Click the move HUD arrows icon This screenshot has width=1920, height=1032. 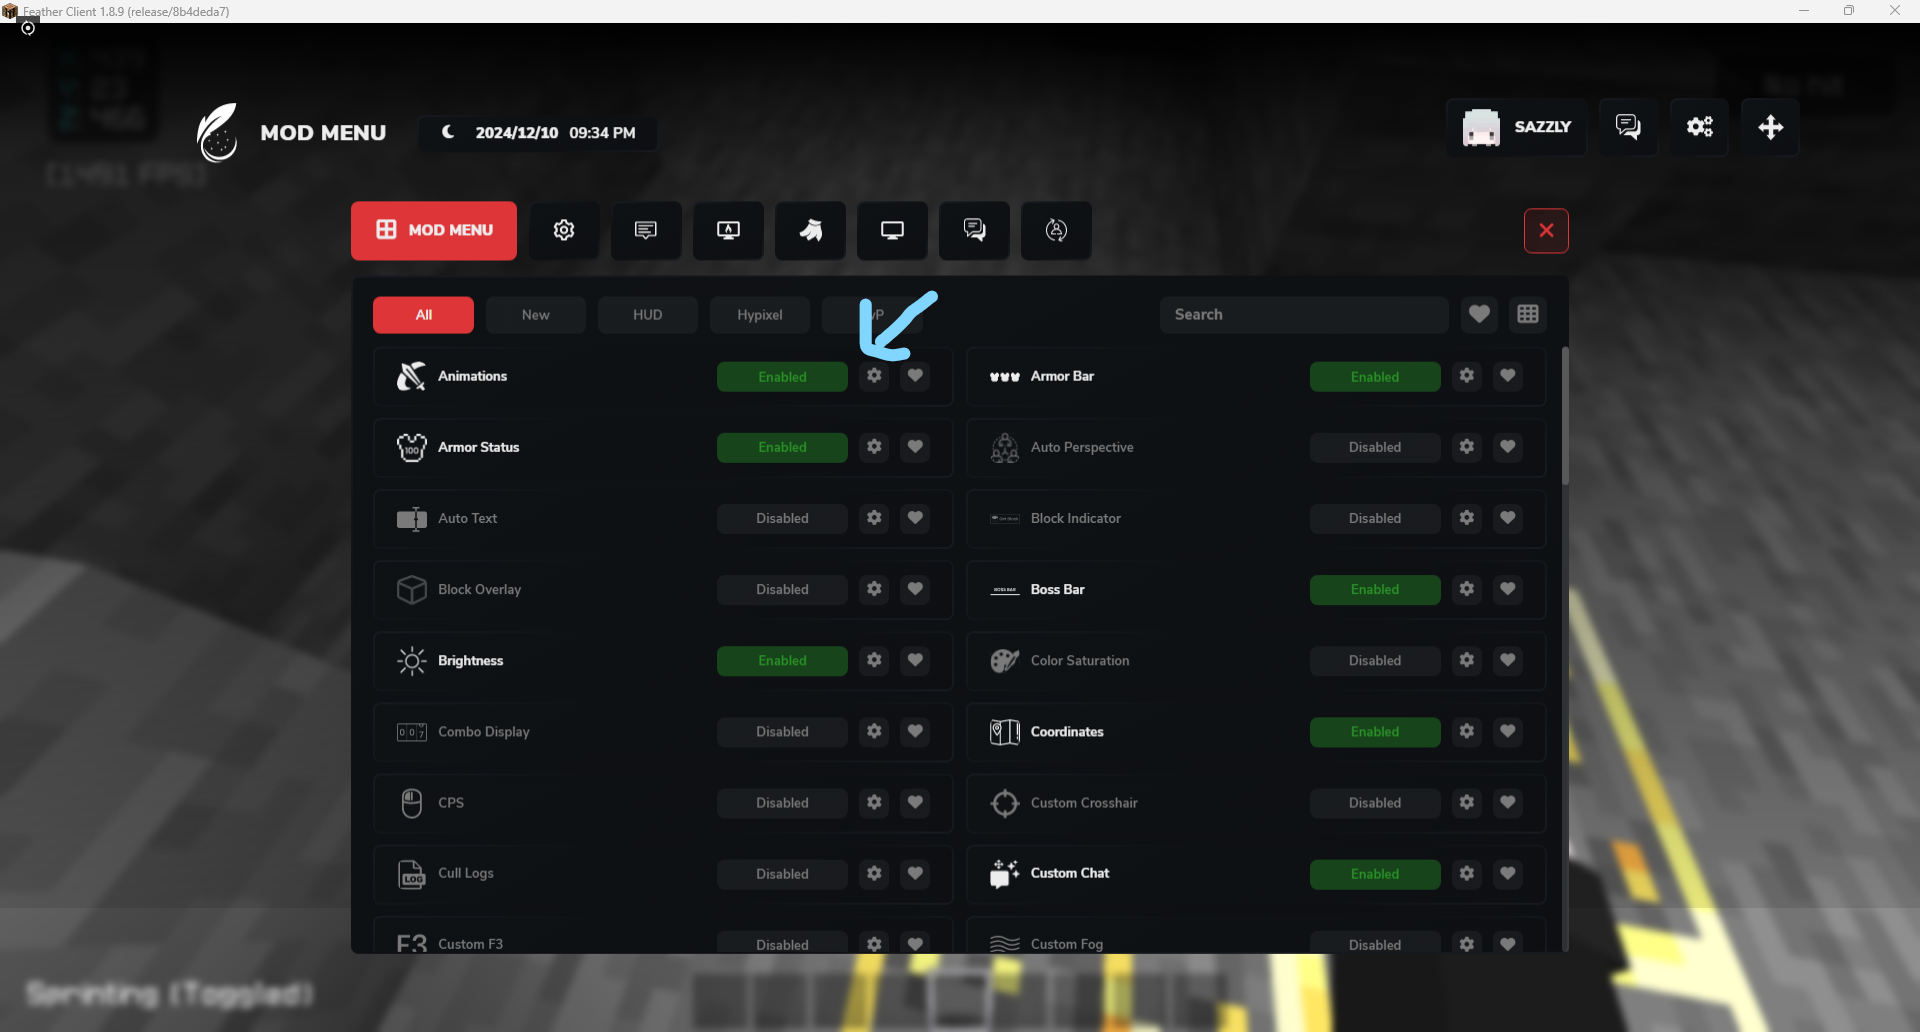(x=1770, y=127)
